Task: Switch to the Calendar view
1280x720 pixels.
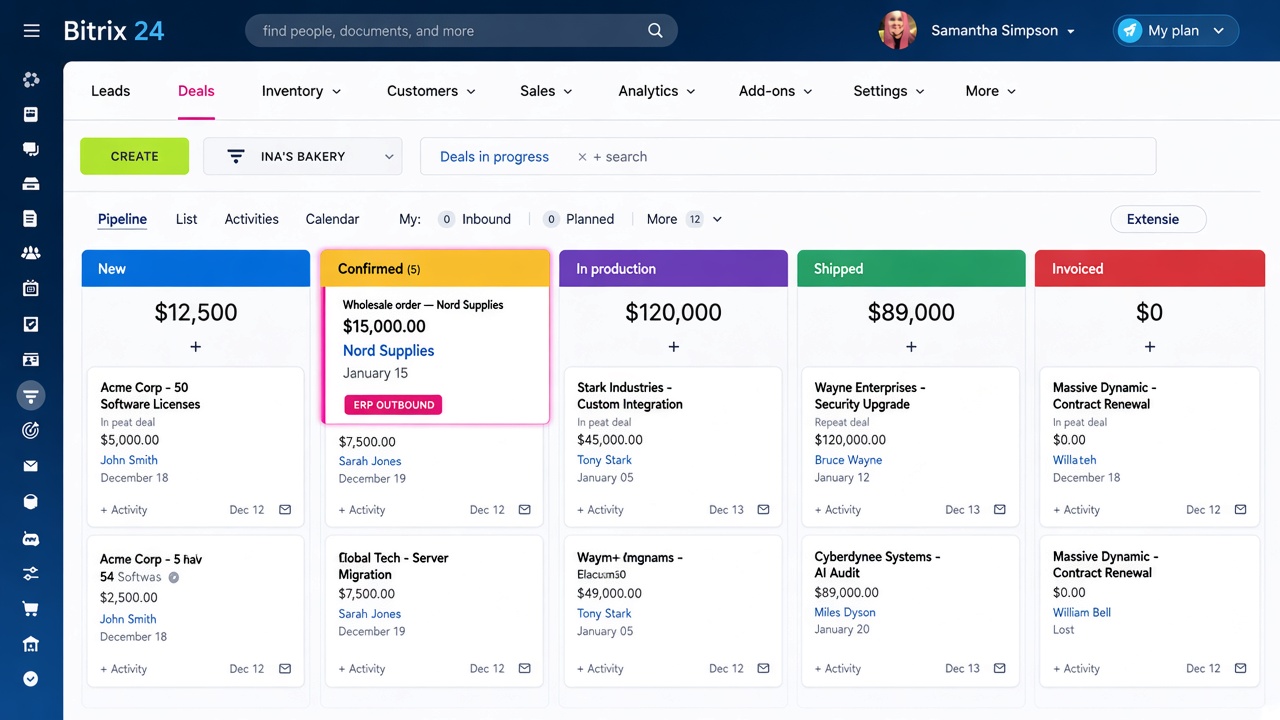Action: pos(332,219)
